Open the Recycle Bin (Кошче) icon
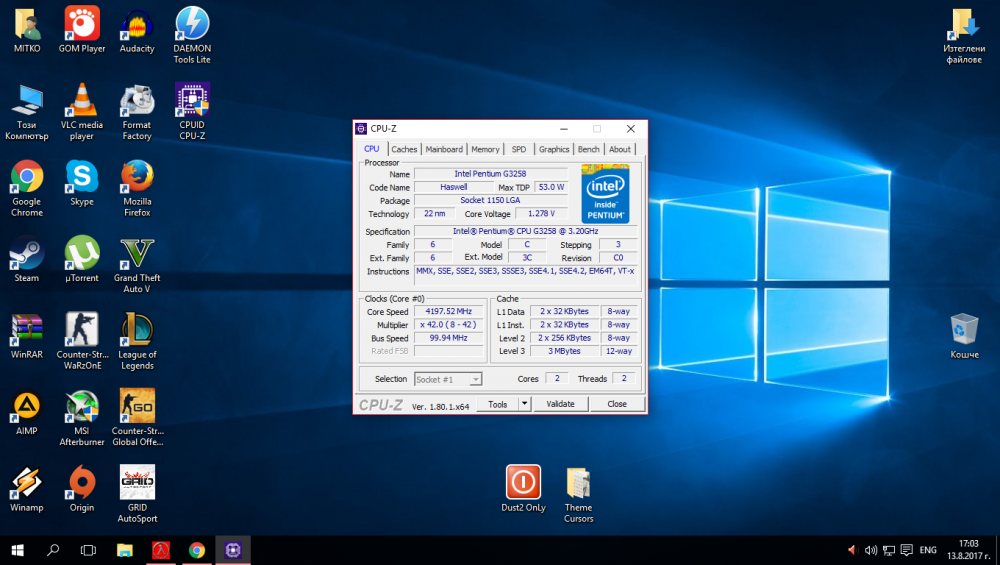The image size is (1000, 565). pyautogui.click(x=964, y=336)
